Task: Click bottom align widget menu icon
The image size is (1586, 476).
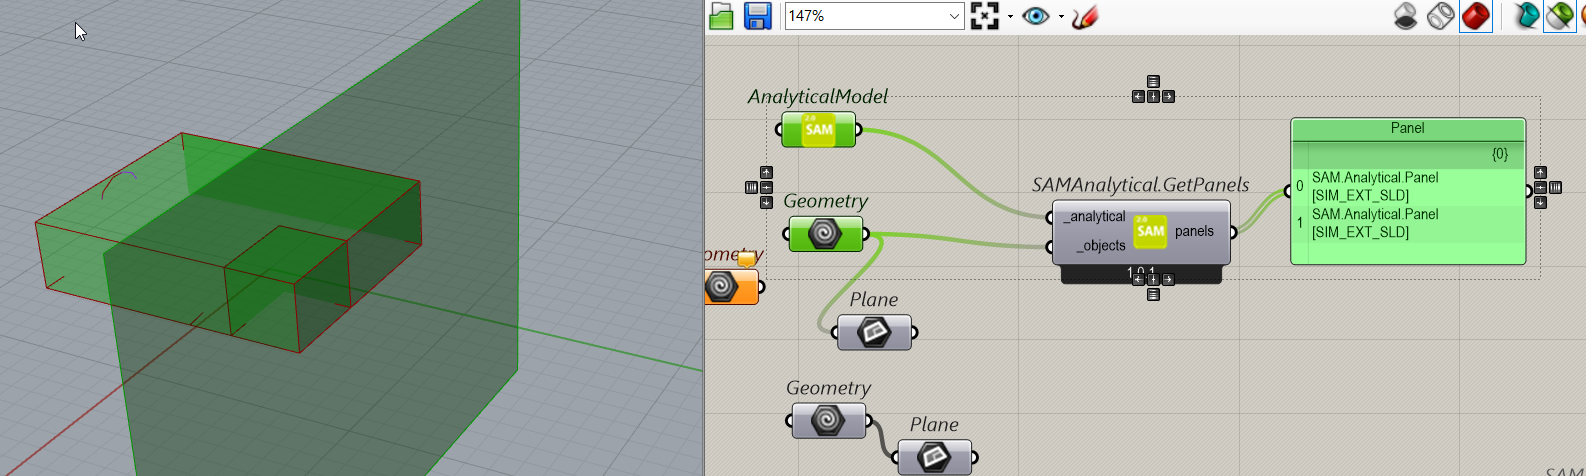Action: tap(1153, 295)
